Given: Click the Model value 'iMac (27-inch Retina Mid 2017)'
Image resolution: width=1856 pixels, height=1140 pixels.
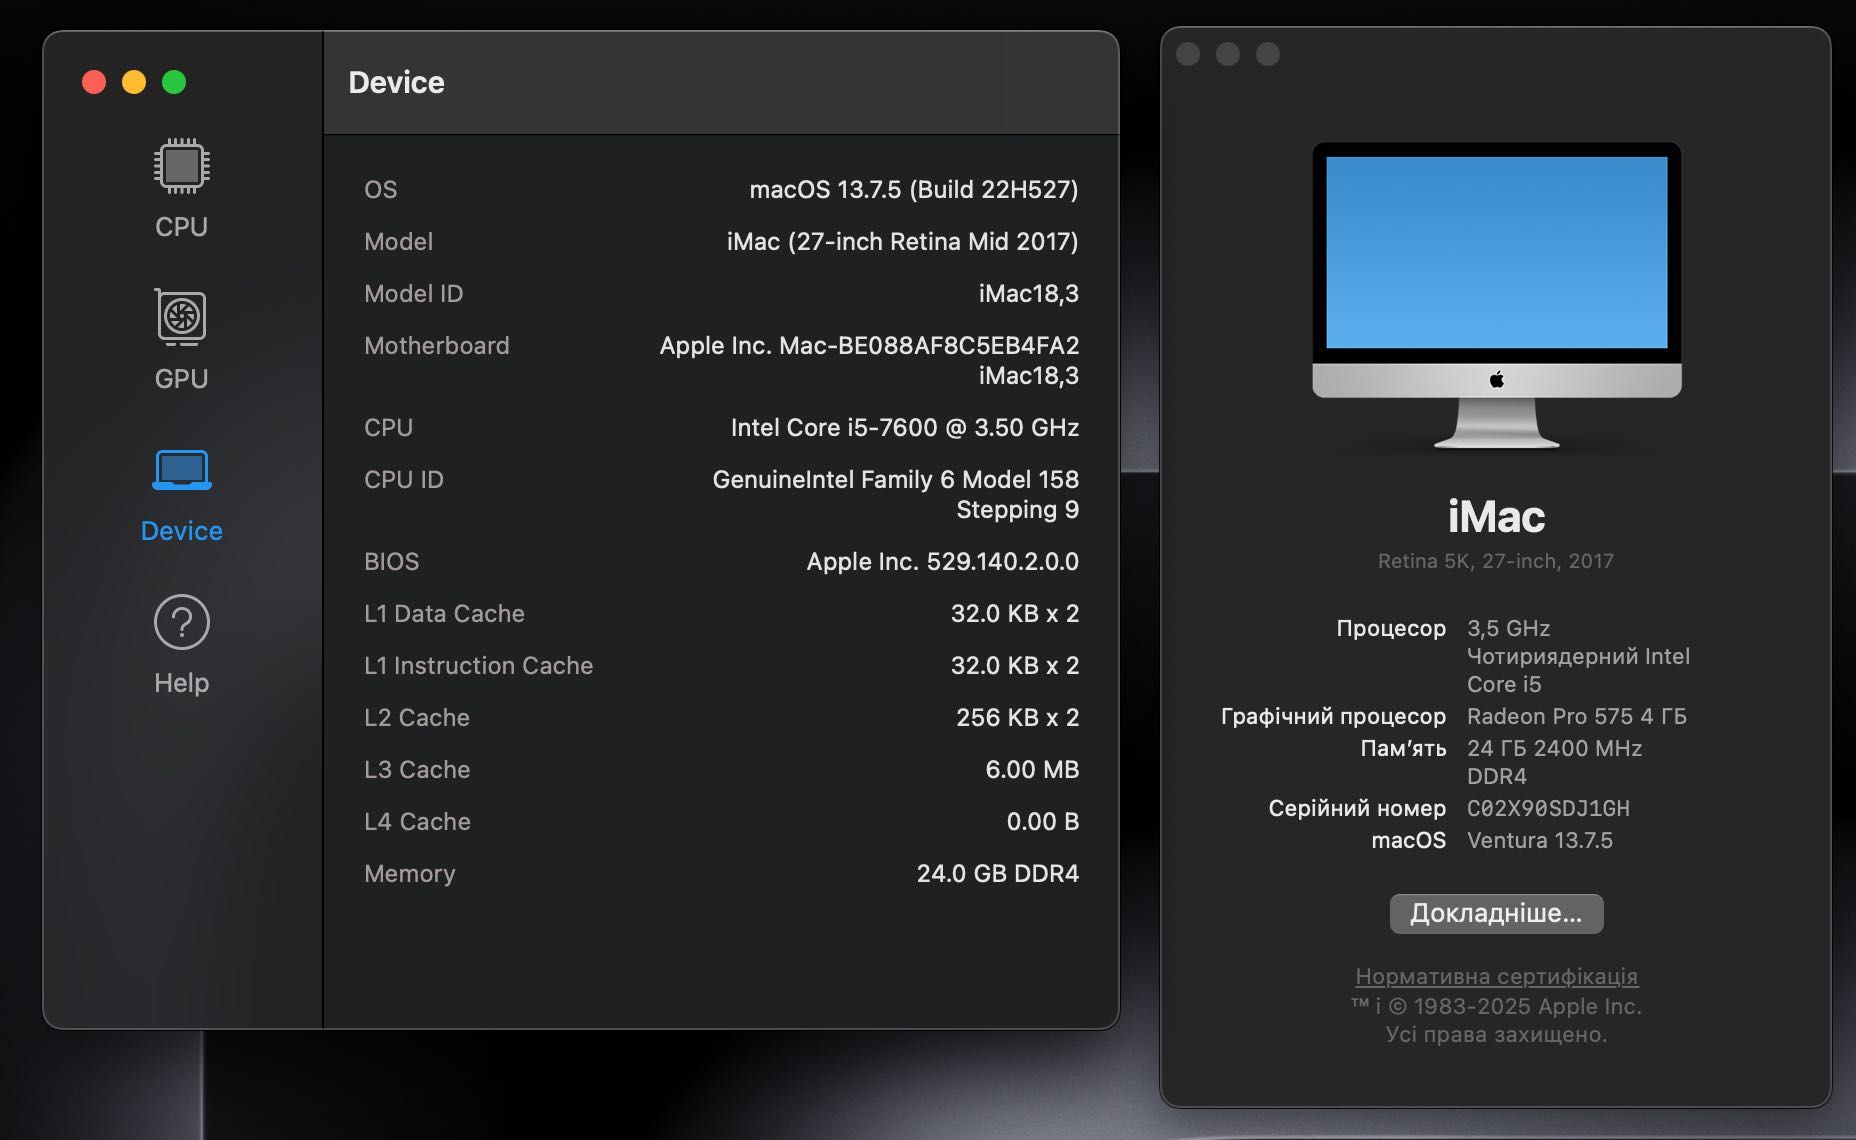Looking at the screenshot, I should [x=902, y=241].
